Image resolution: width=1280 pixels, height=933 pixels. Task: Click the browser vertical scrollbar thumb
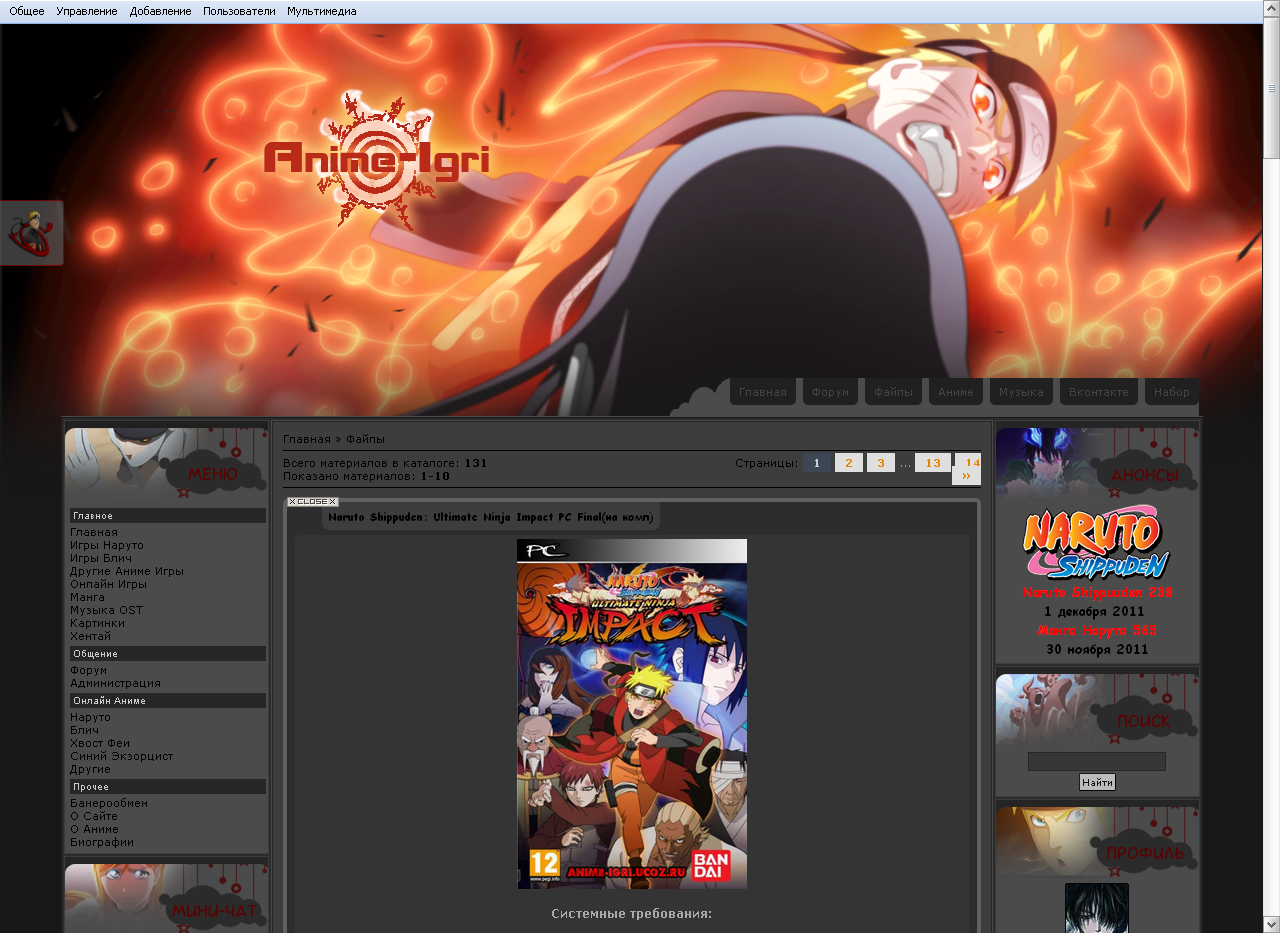click(x=1271, y=88)
